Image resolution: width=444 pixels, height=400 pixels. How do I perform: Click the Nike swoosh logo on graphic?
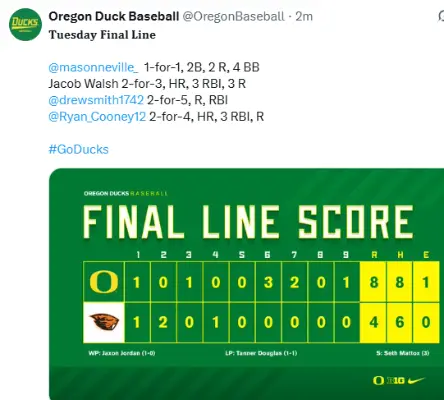pos(417,380)
